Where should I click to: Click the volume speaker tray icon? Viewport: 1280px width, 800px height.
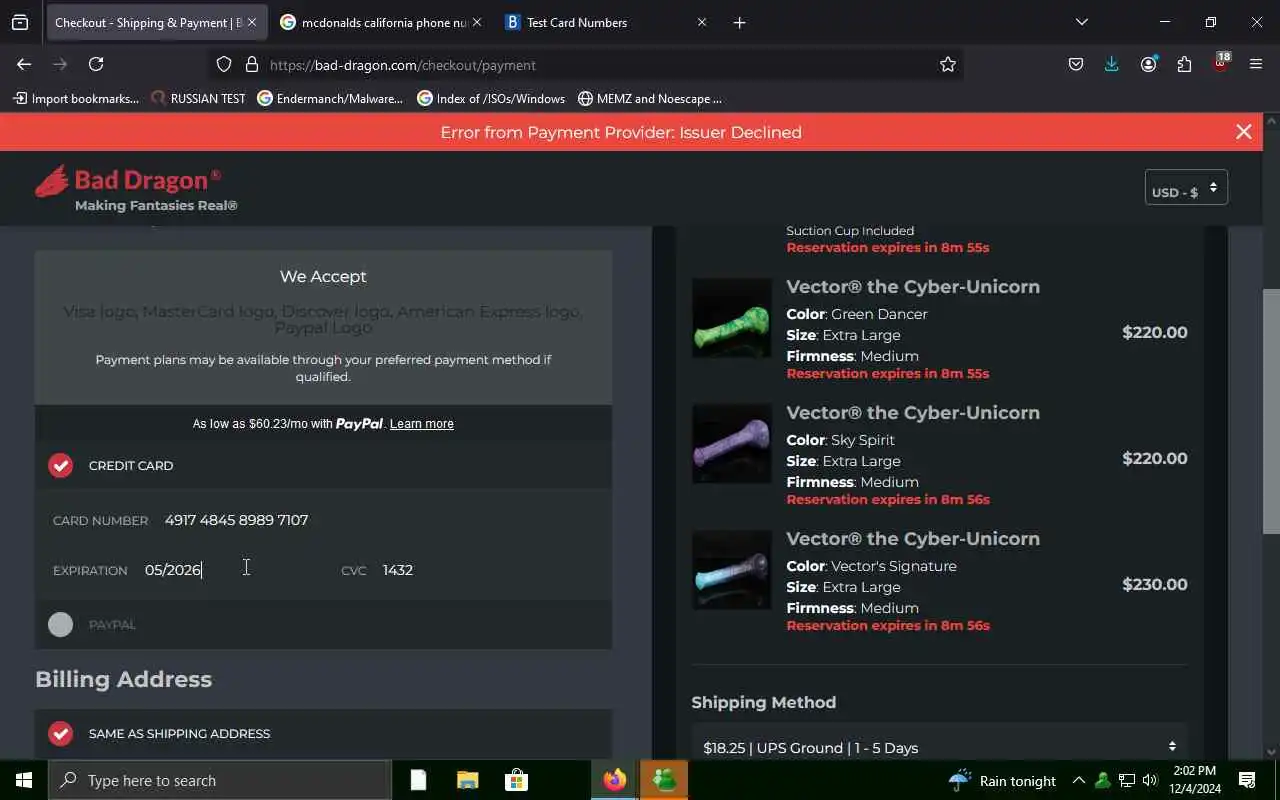pyautogui.click(x=1150, y=780)
